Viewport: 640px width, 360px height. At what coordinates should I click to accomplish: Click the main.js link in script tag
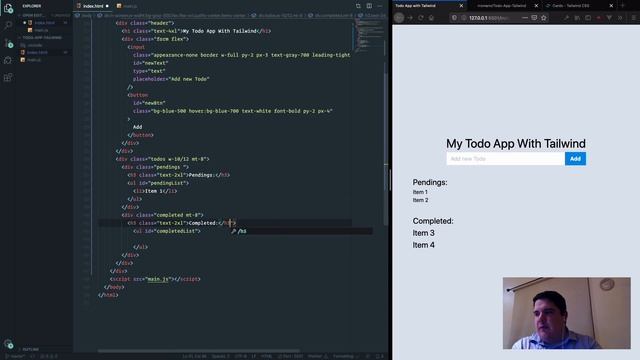[158, 279]
